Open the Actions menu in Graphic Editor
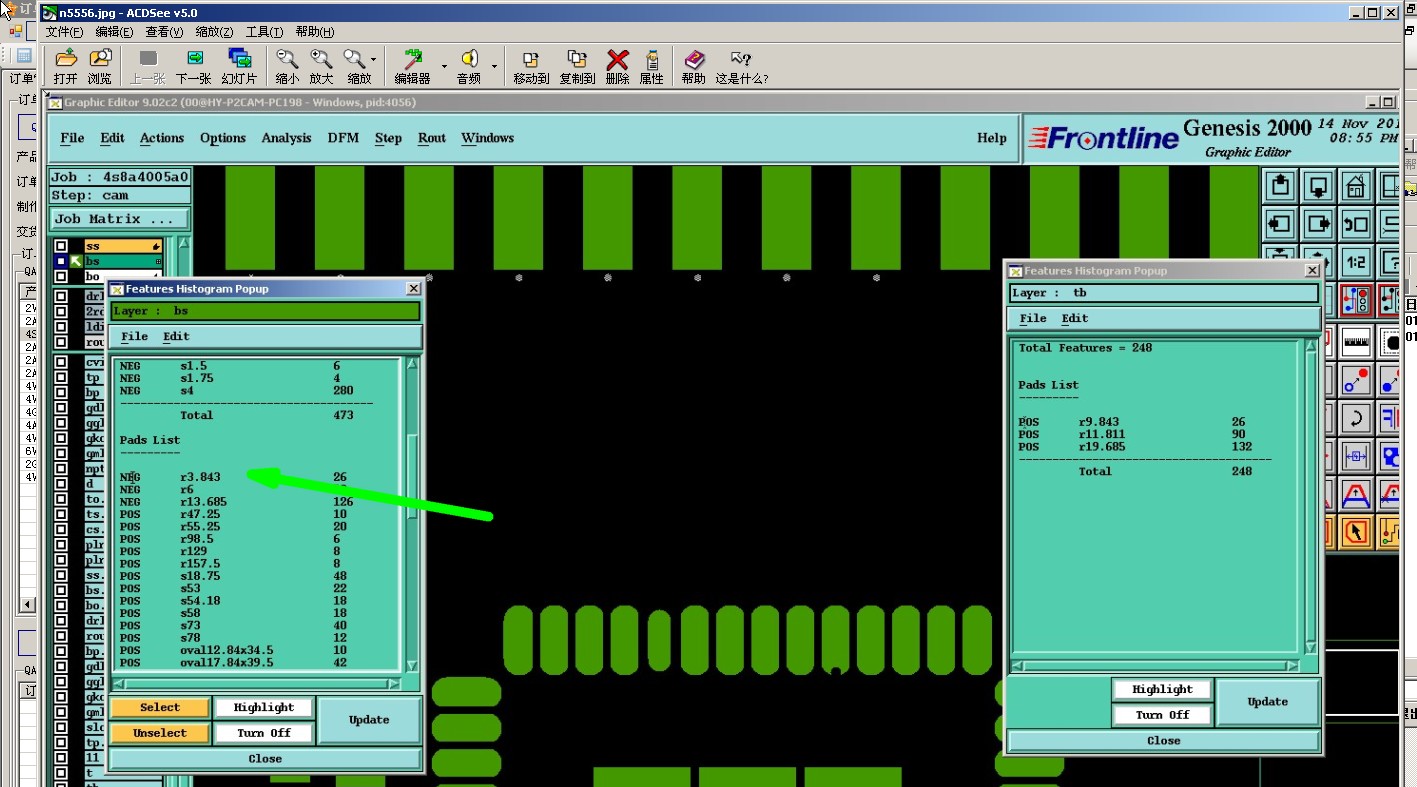The width and height of the screenshot is (1417, 787). point(162,138)
